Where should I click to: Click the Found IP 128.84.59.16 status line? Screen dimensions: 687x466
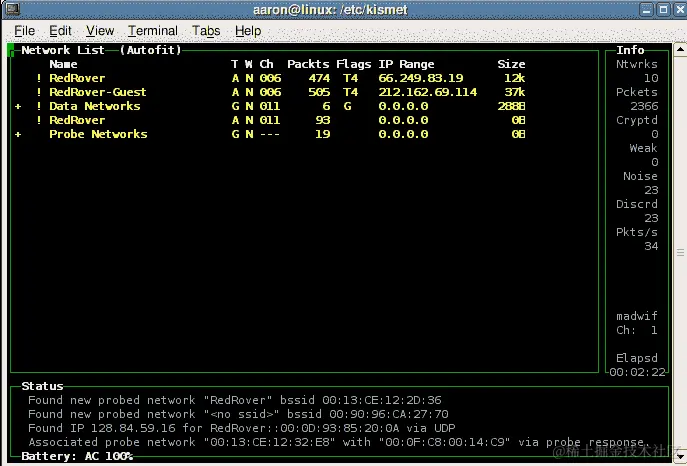pos(242,428)
